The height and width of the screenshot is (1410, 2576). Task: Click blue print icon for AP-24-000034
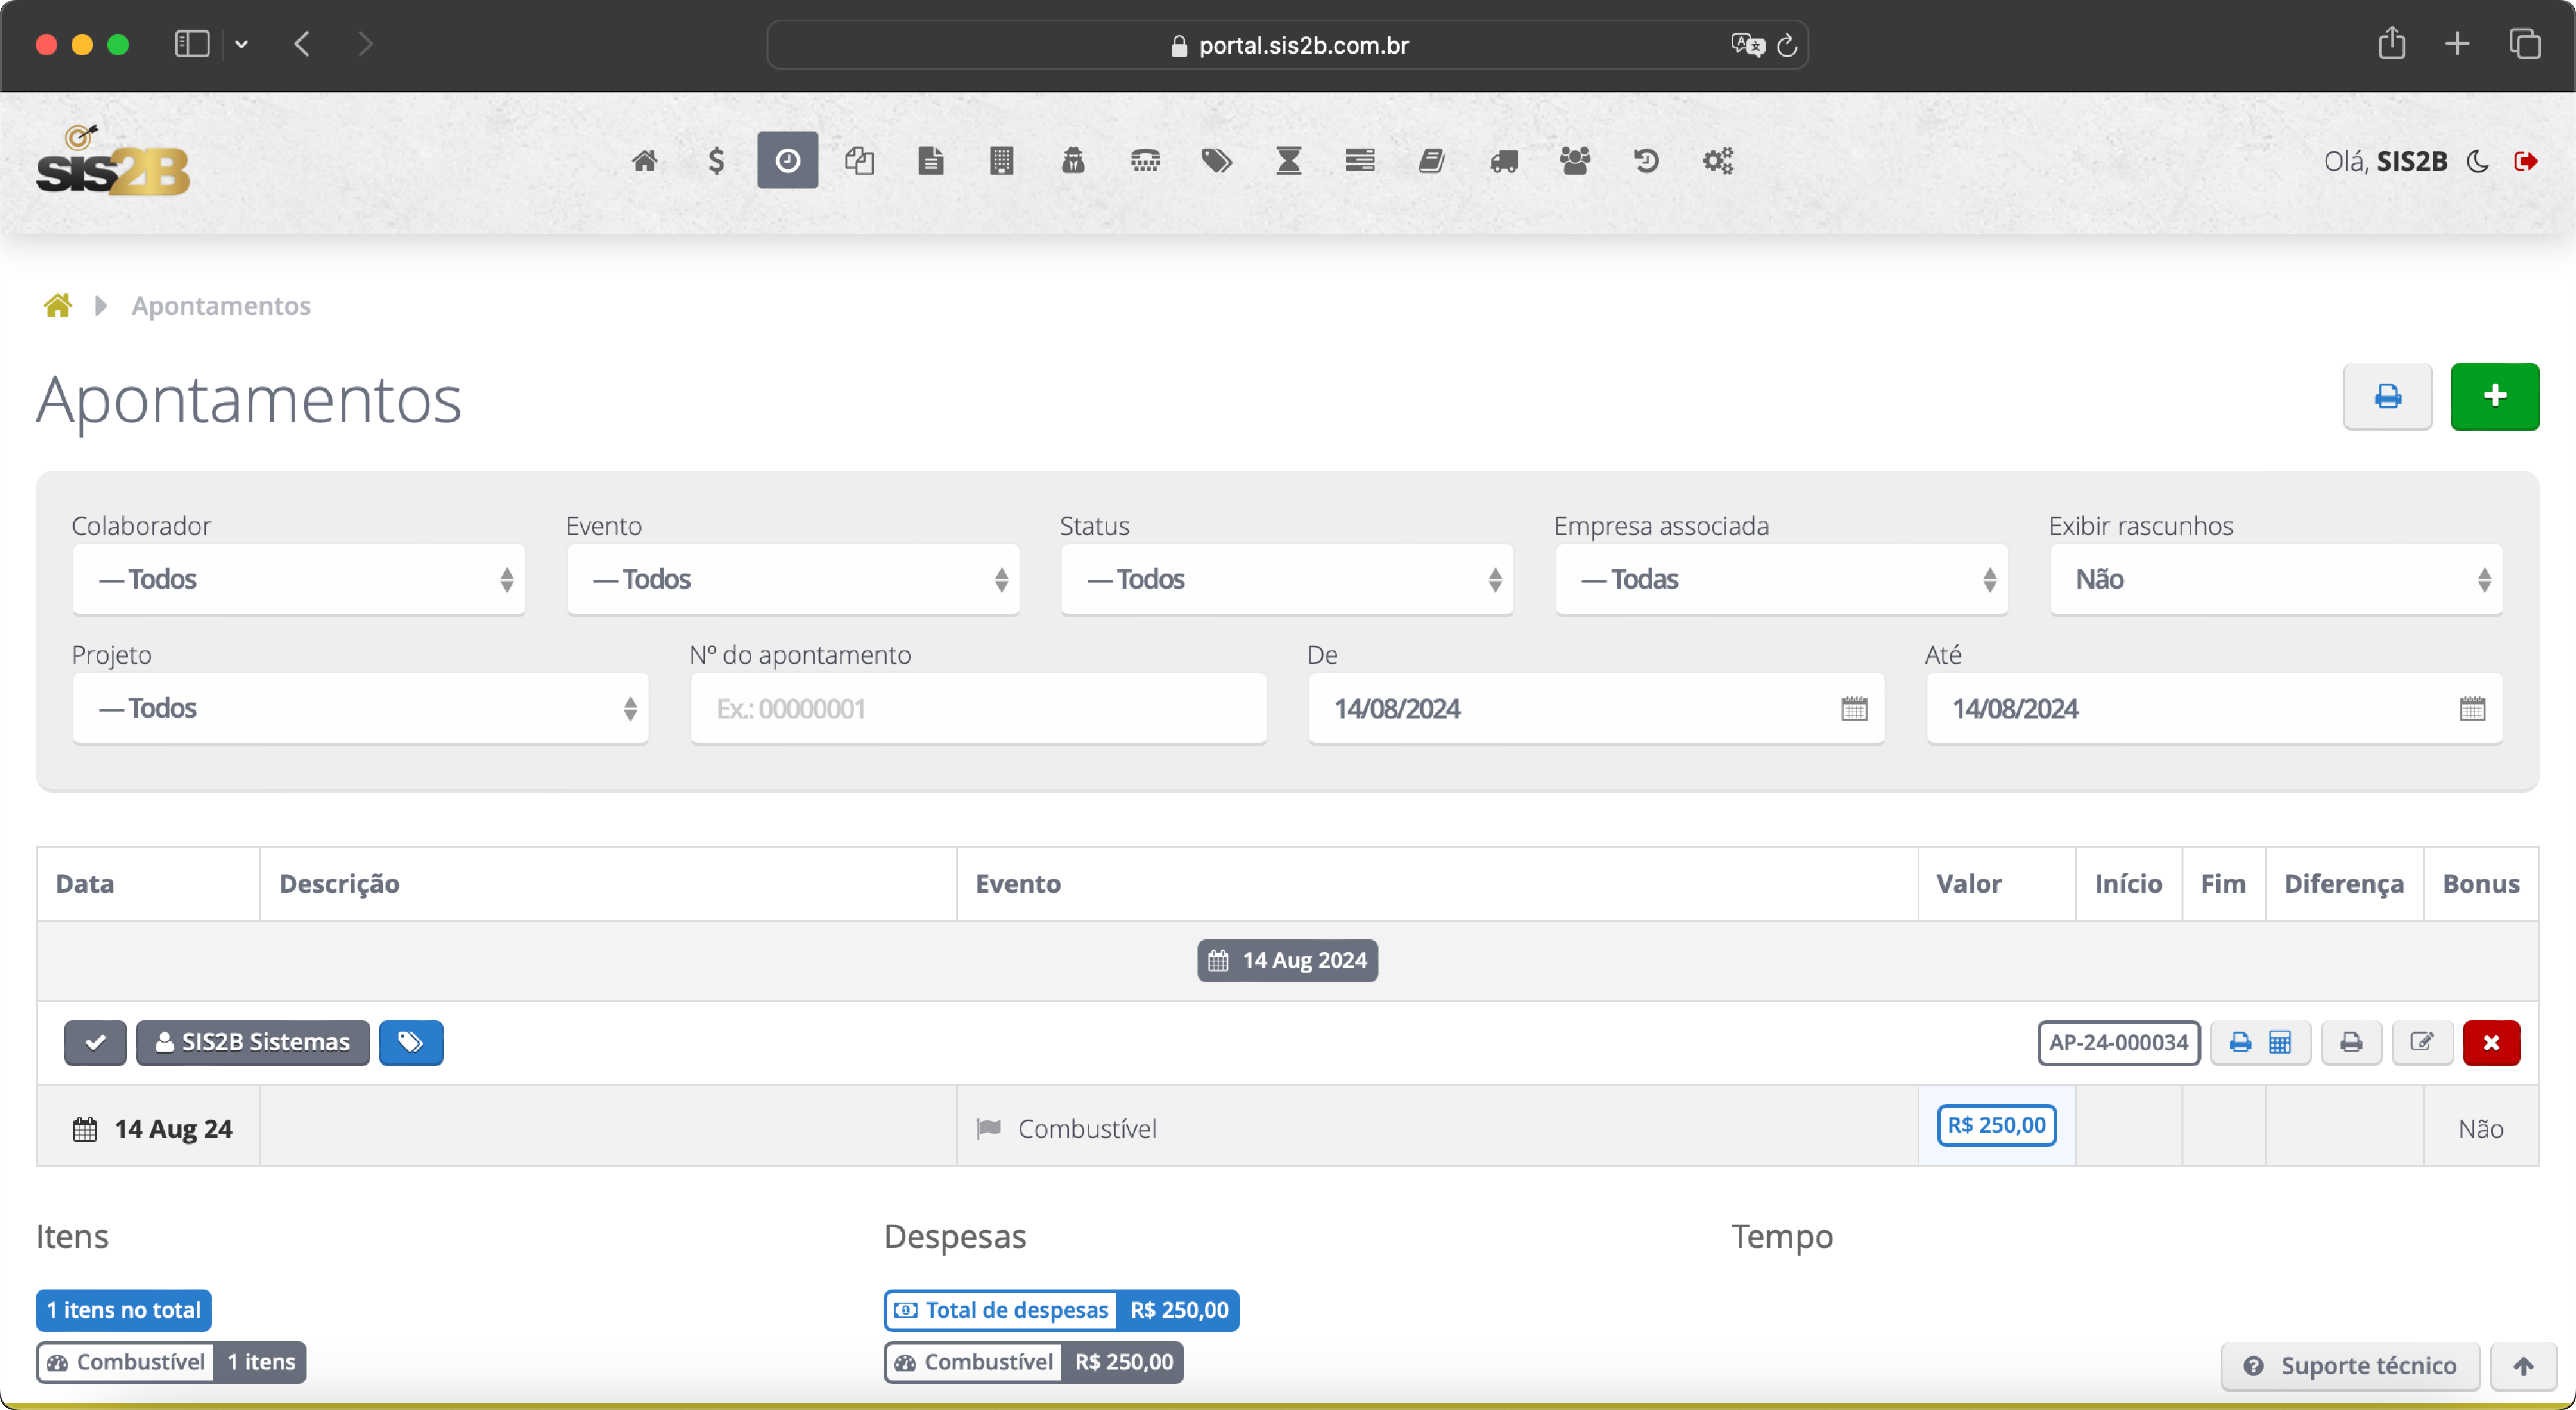pos(2240,1042)
